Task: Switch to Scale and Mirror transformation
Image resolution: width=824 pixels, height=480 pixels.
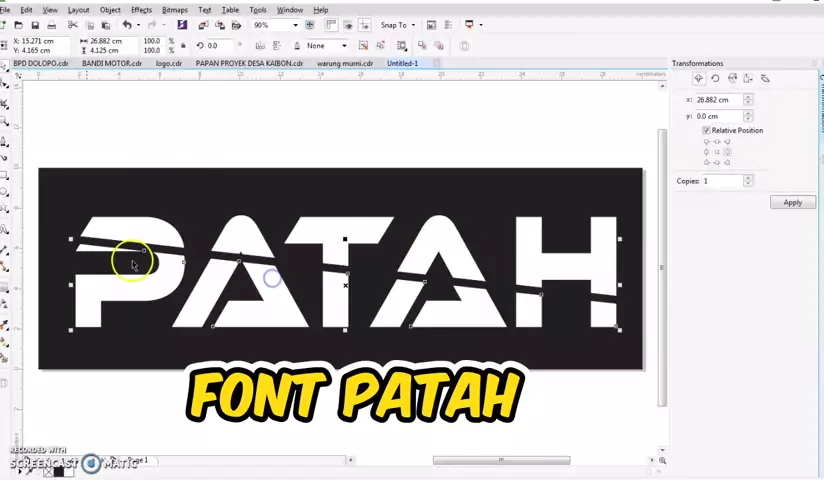Action: click(732, 78)
